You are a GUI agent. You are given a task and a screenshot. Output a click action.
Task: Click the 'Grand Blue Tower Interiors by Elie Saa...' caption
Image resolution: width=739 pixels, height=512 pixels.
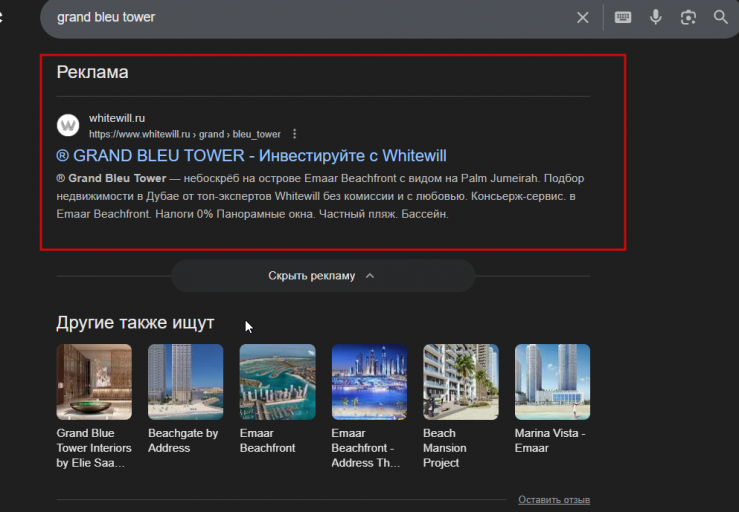pyautogui.click(x=94, y=448)
